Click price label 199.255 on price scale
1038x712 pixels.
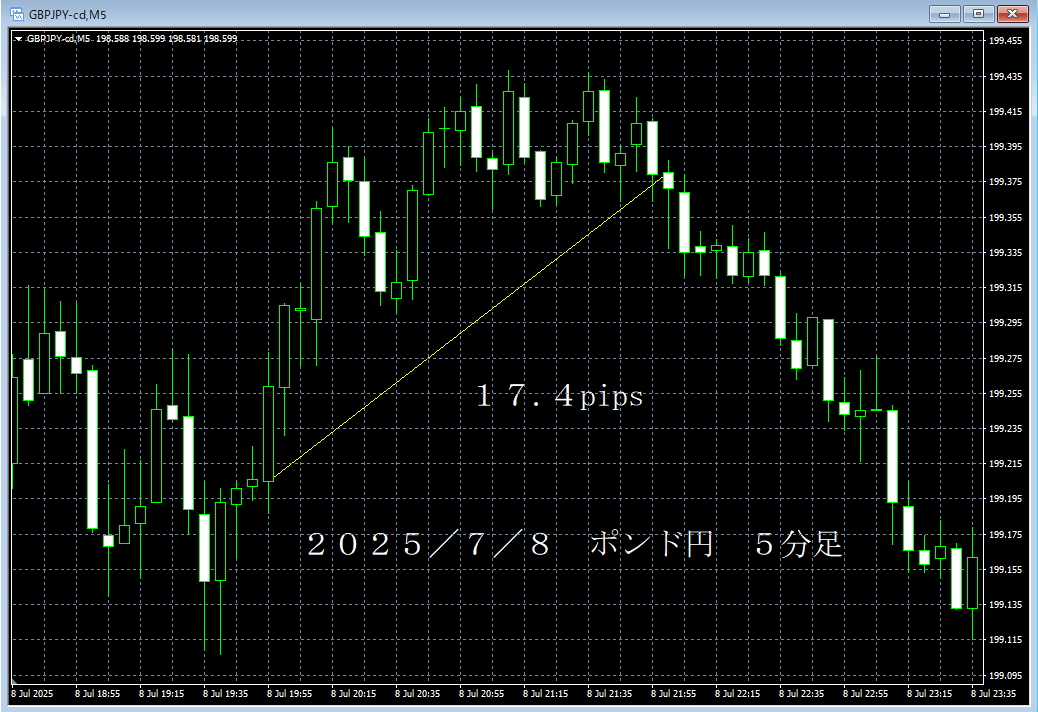tap(1006, 394)
